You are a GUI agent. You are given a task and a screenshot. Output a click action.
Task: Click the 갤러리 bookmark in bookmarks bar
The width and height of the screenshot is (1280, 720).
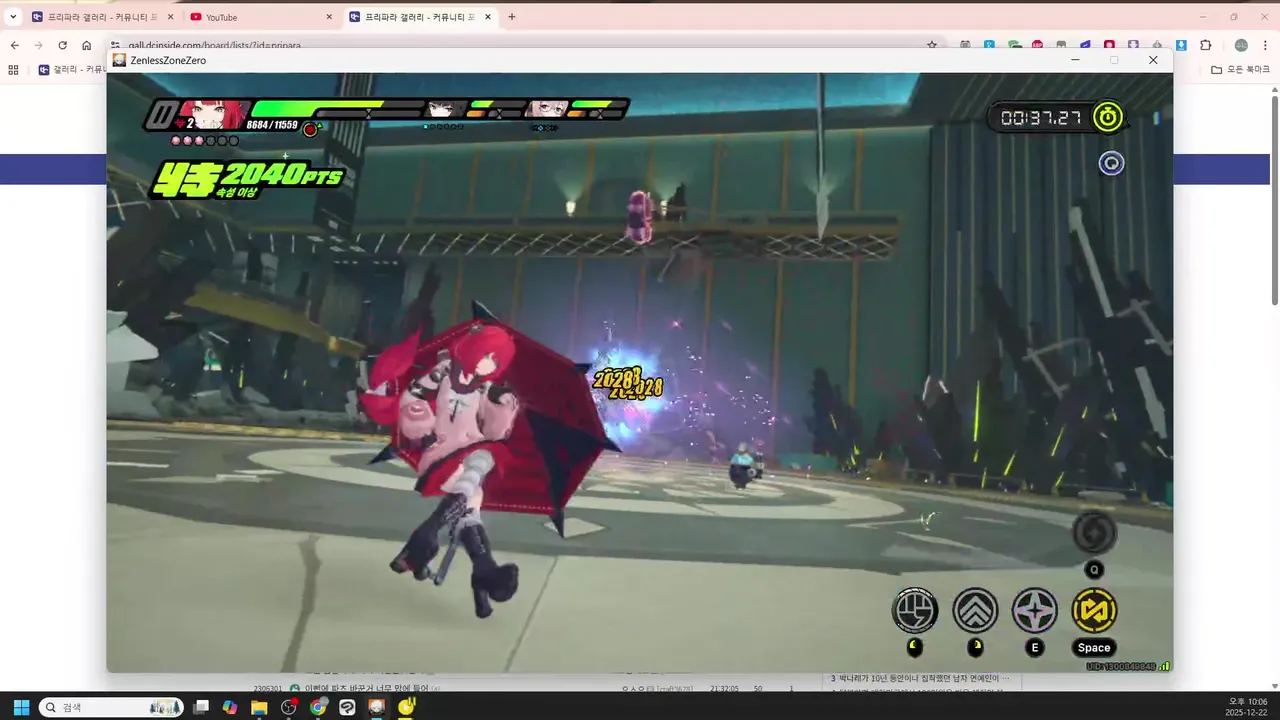pos(72,70)
